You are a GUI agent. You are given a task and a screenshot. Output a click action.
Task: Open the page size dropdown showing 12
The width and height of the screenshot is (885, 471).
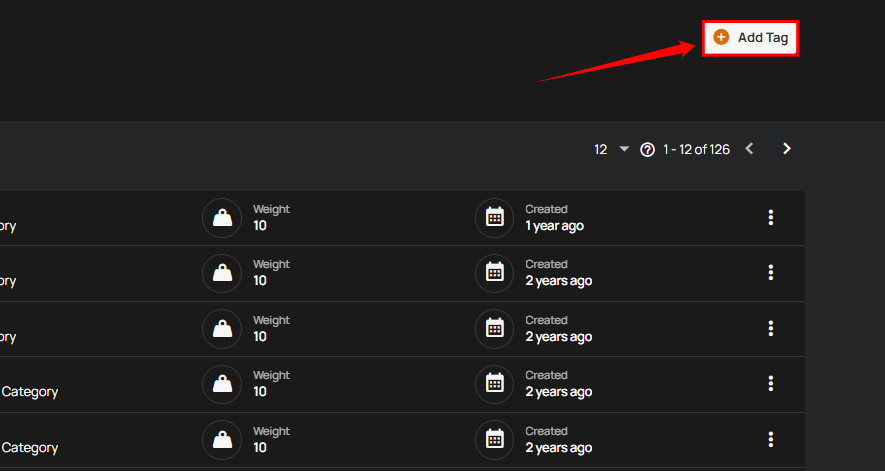click(611, 150)
